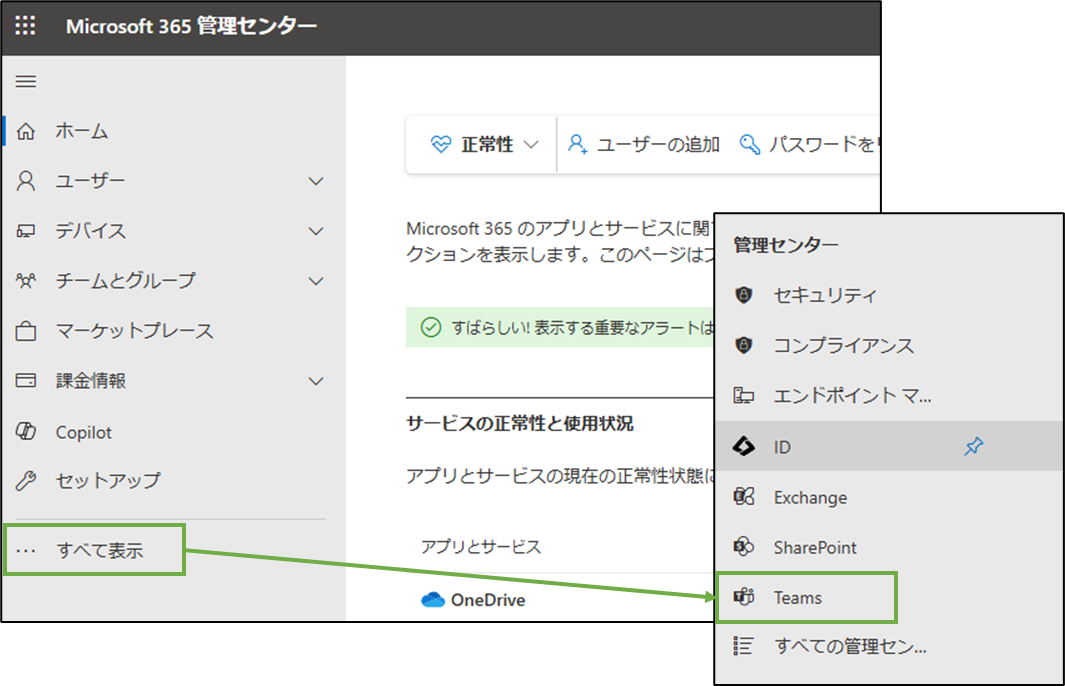Click the health heart icon
The image size is (1065, 686).
[x=441, y=144]
